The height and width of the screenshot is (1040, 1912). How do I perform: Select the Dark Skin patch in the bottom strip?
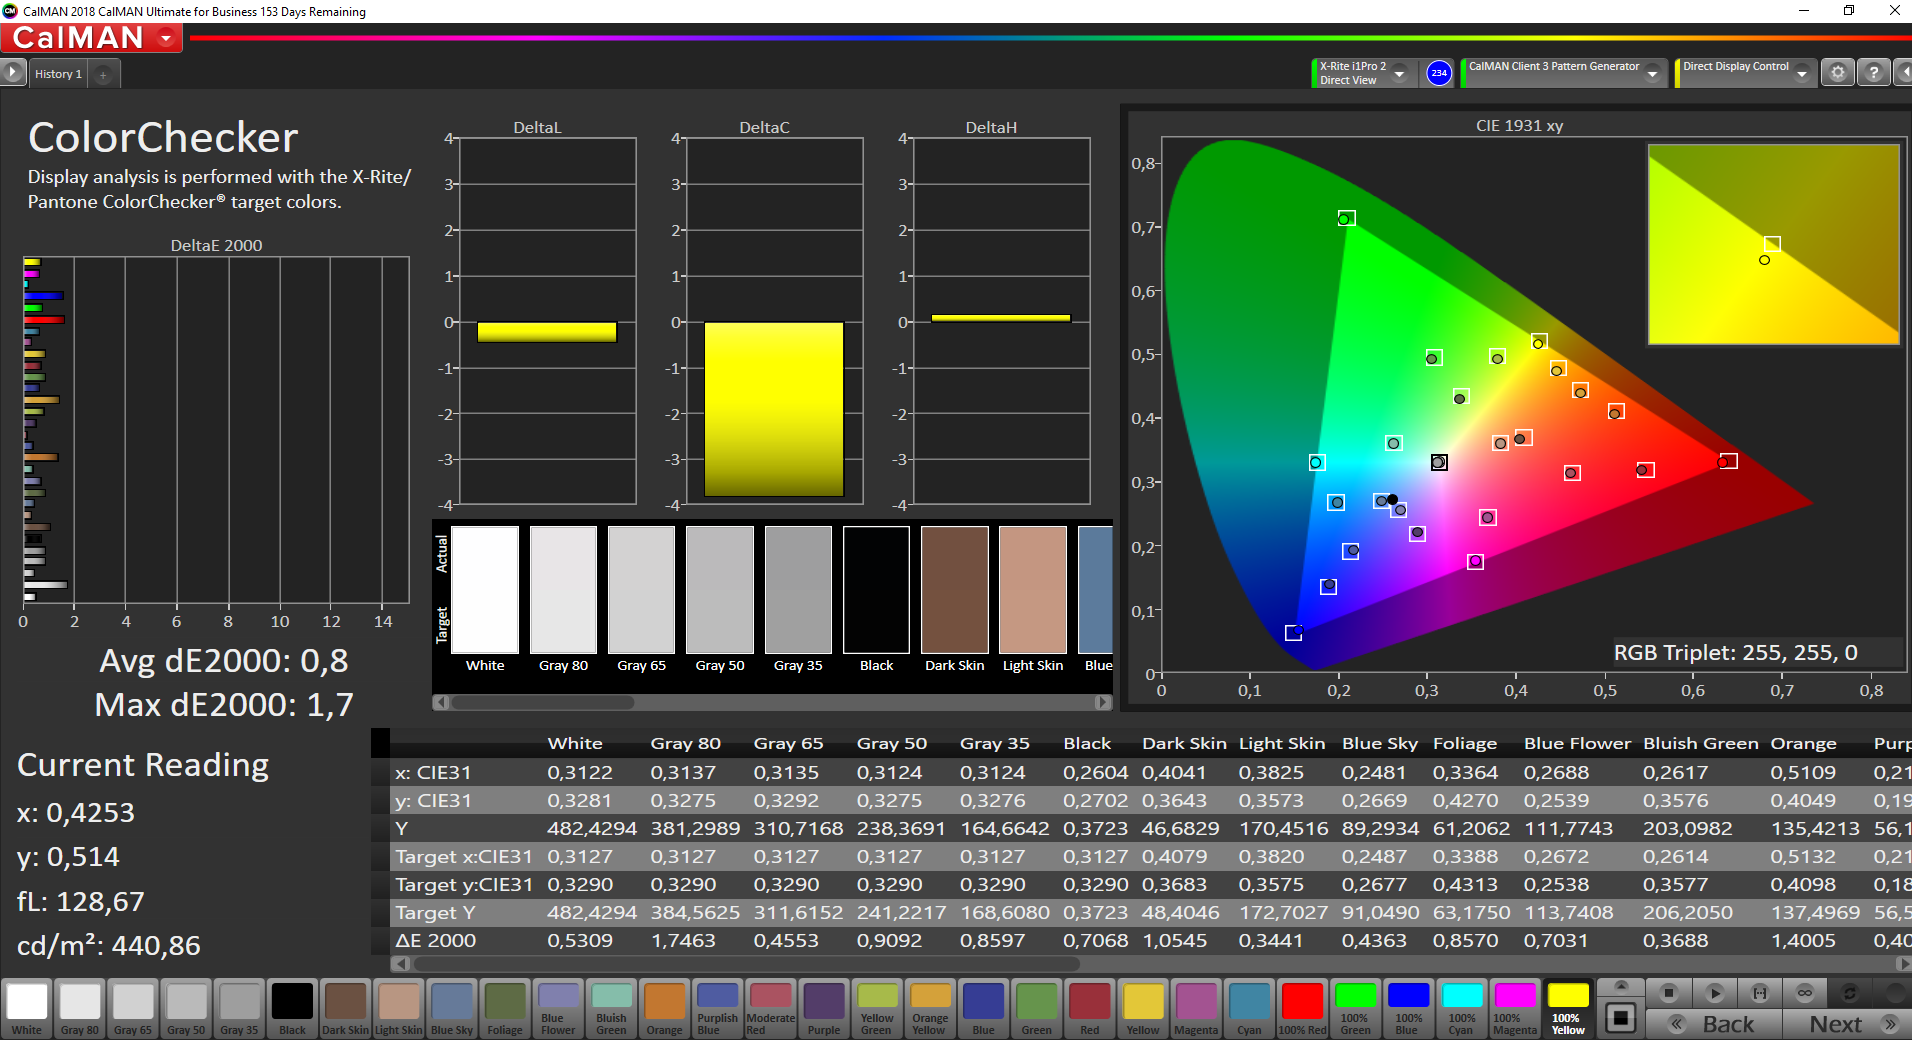(x=345, y=1008)
